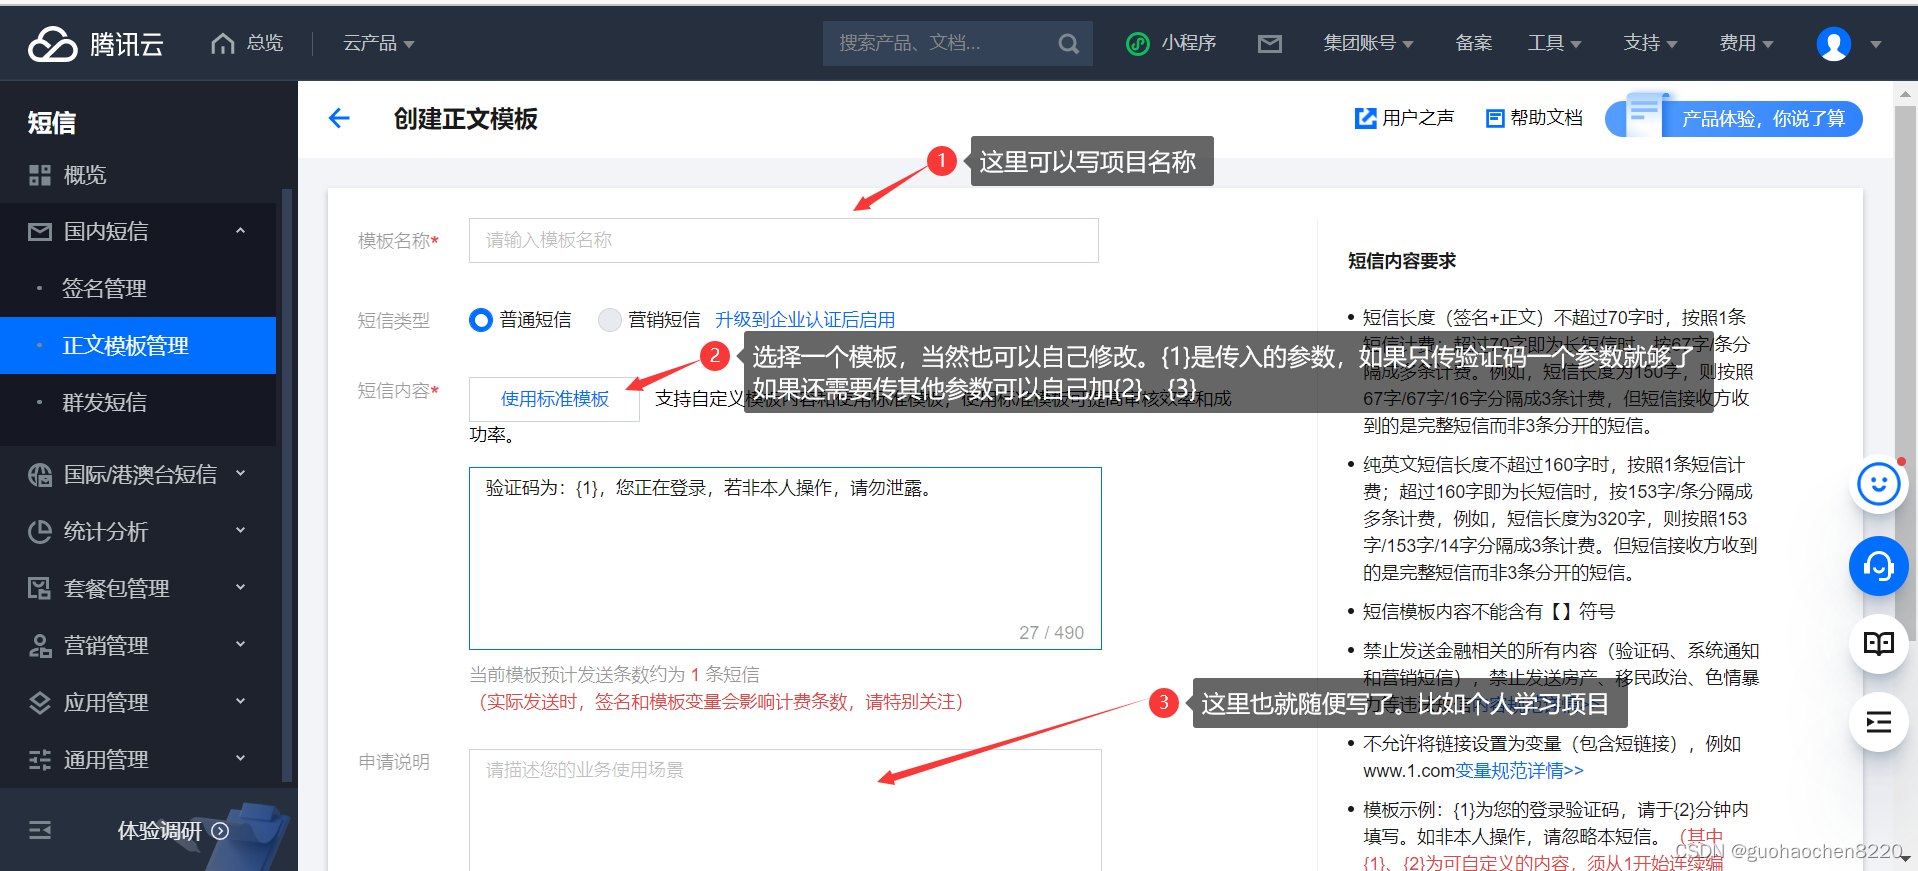Screen dimensions: 1918x871
Task: Open the 云产品 dropdown
Action: pyautogui.click(x=378, y=43)
